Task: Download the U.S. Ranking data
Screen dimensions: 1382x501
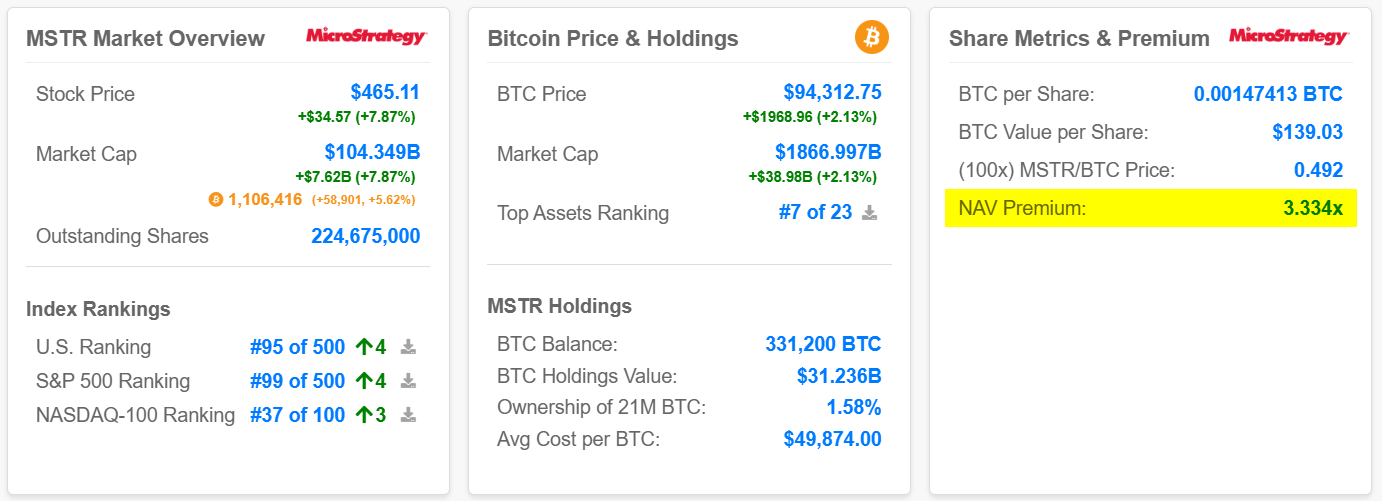Action: tap(408, 347)
